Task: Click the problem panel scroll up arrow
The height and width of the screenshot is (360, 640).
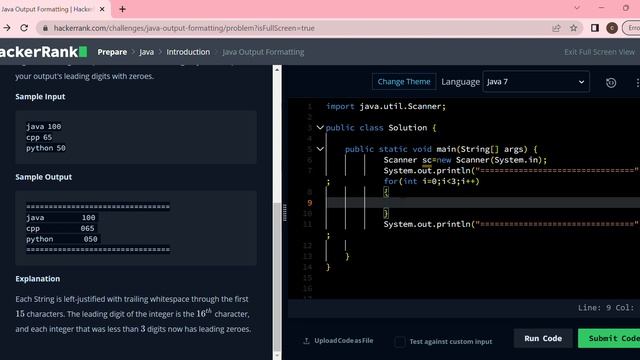Action: point(277,70)
